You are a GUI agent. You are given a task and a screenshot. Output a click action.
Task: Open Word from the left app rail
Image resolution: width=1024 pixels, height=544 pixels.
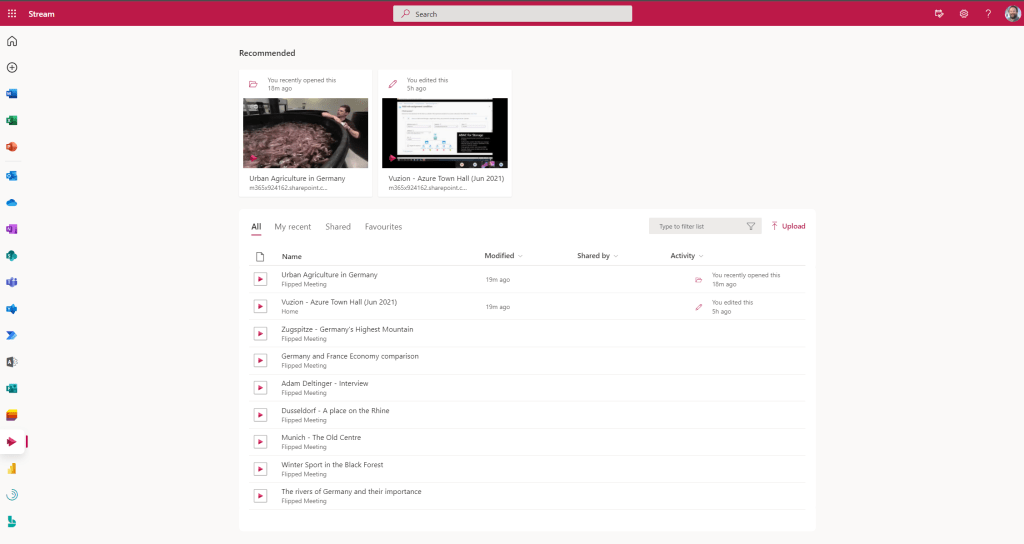(x=12, y=94)
